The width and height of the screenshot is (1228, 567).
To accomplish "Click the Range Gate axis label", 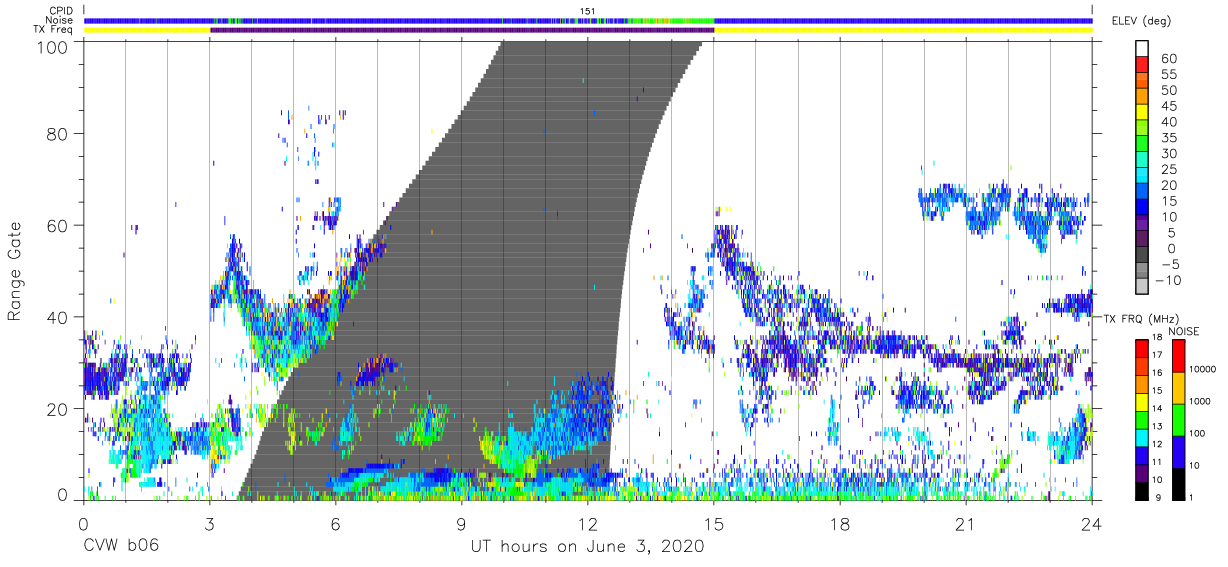I will [x=16, y=270].
